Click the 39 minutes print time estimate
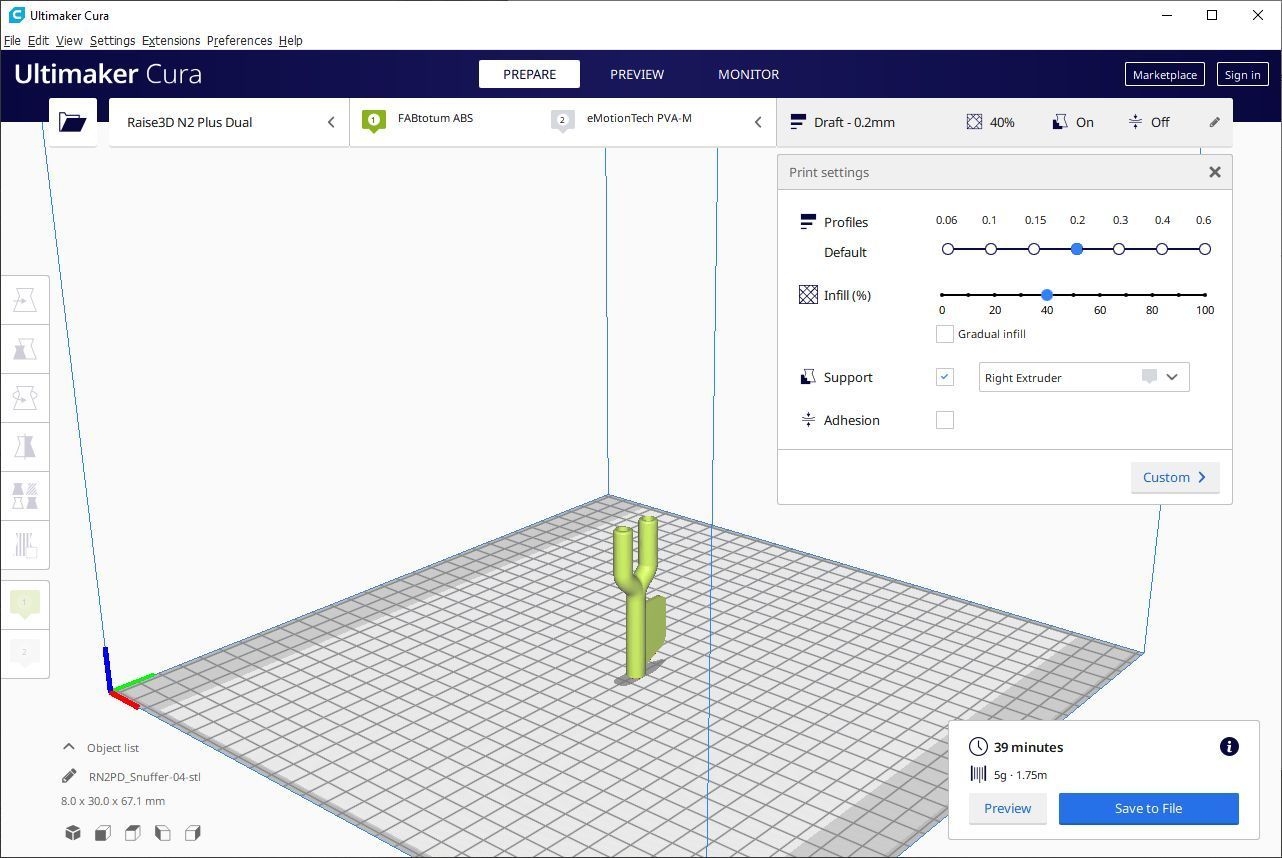The height and width of the screenshot is (858, 1282). [x=1028, y=747]
